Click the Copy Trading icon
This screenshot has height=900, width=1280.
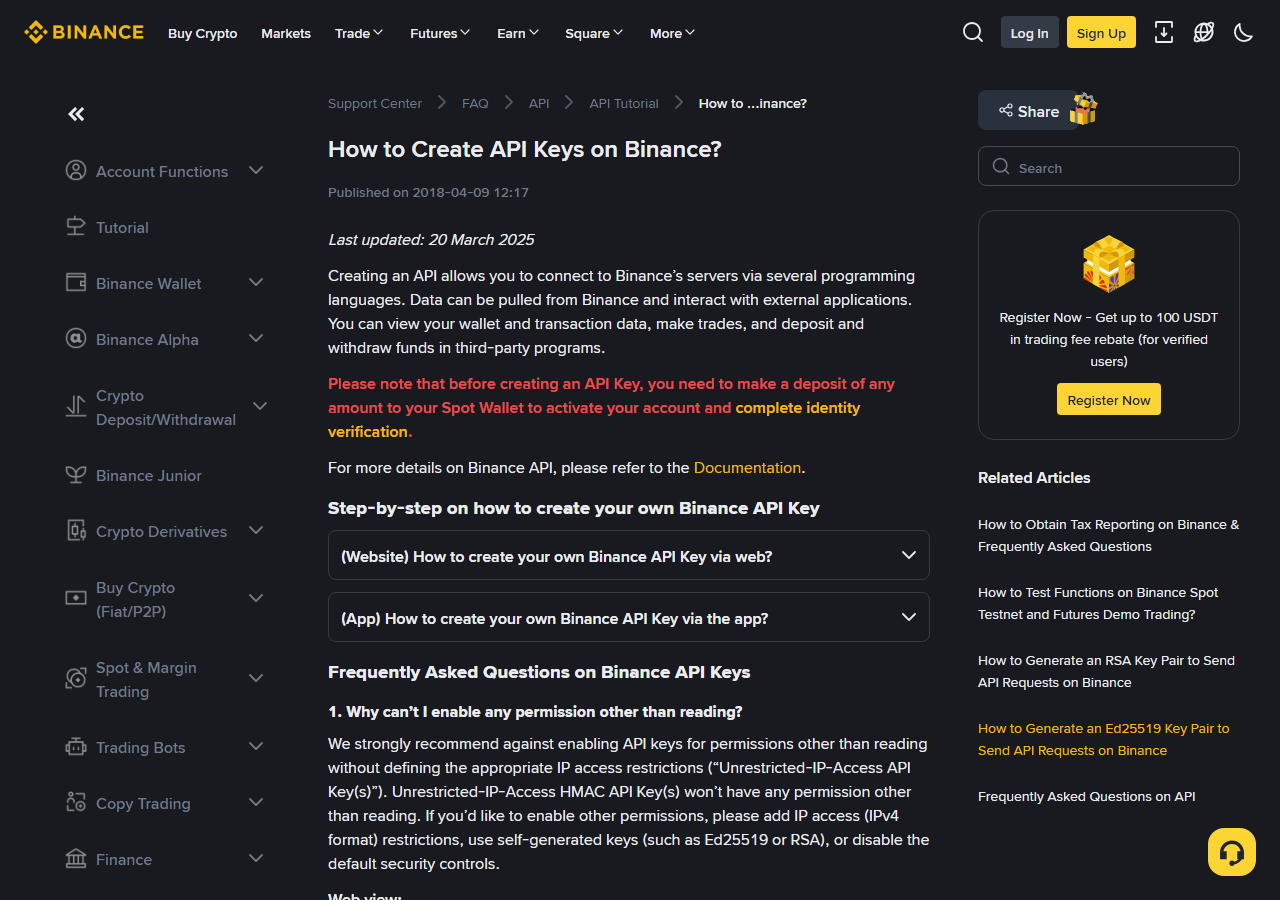[76, 802]
